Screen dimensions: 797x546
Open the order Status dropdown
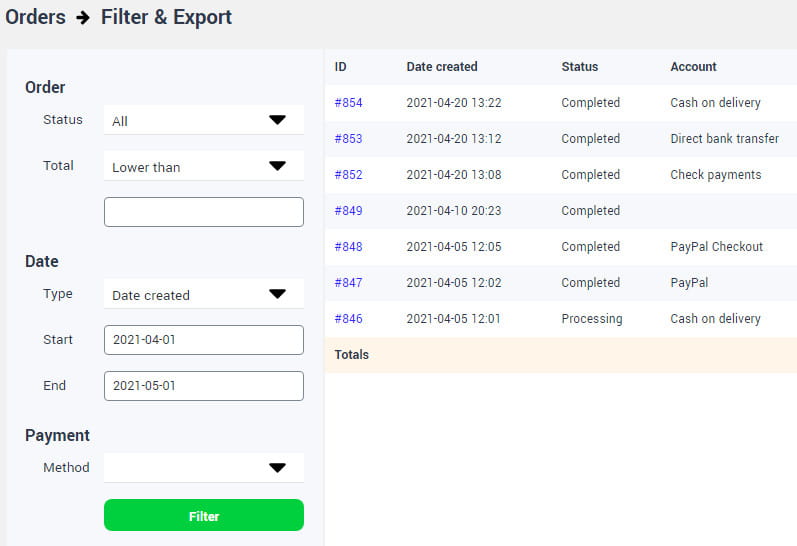point(203,120)
